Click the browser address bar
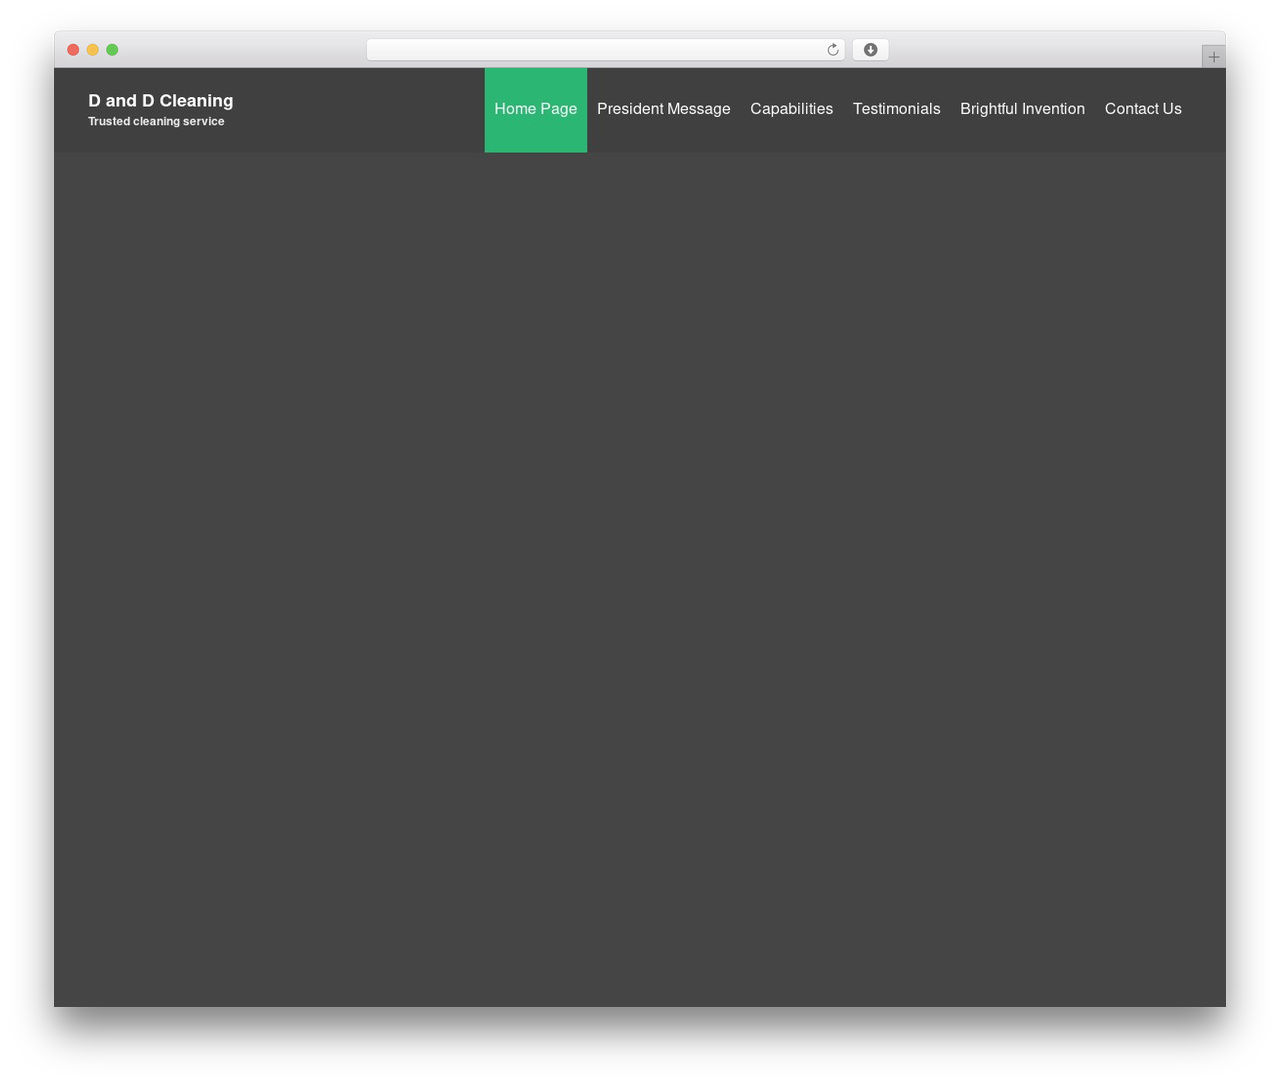This screenshot has width=1280, height=1084. click(606, 50)
